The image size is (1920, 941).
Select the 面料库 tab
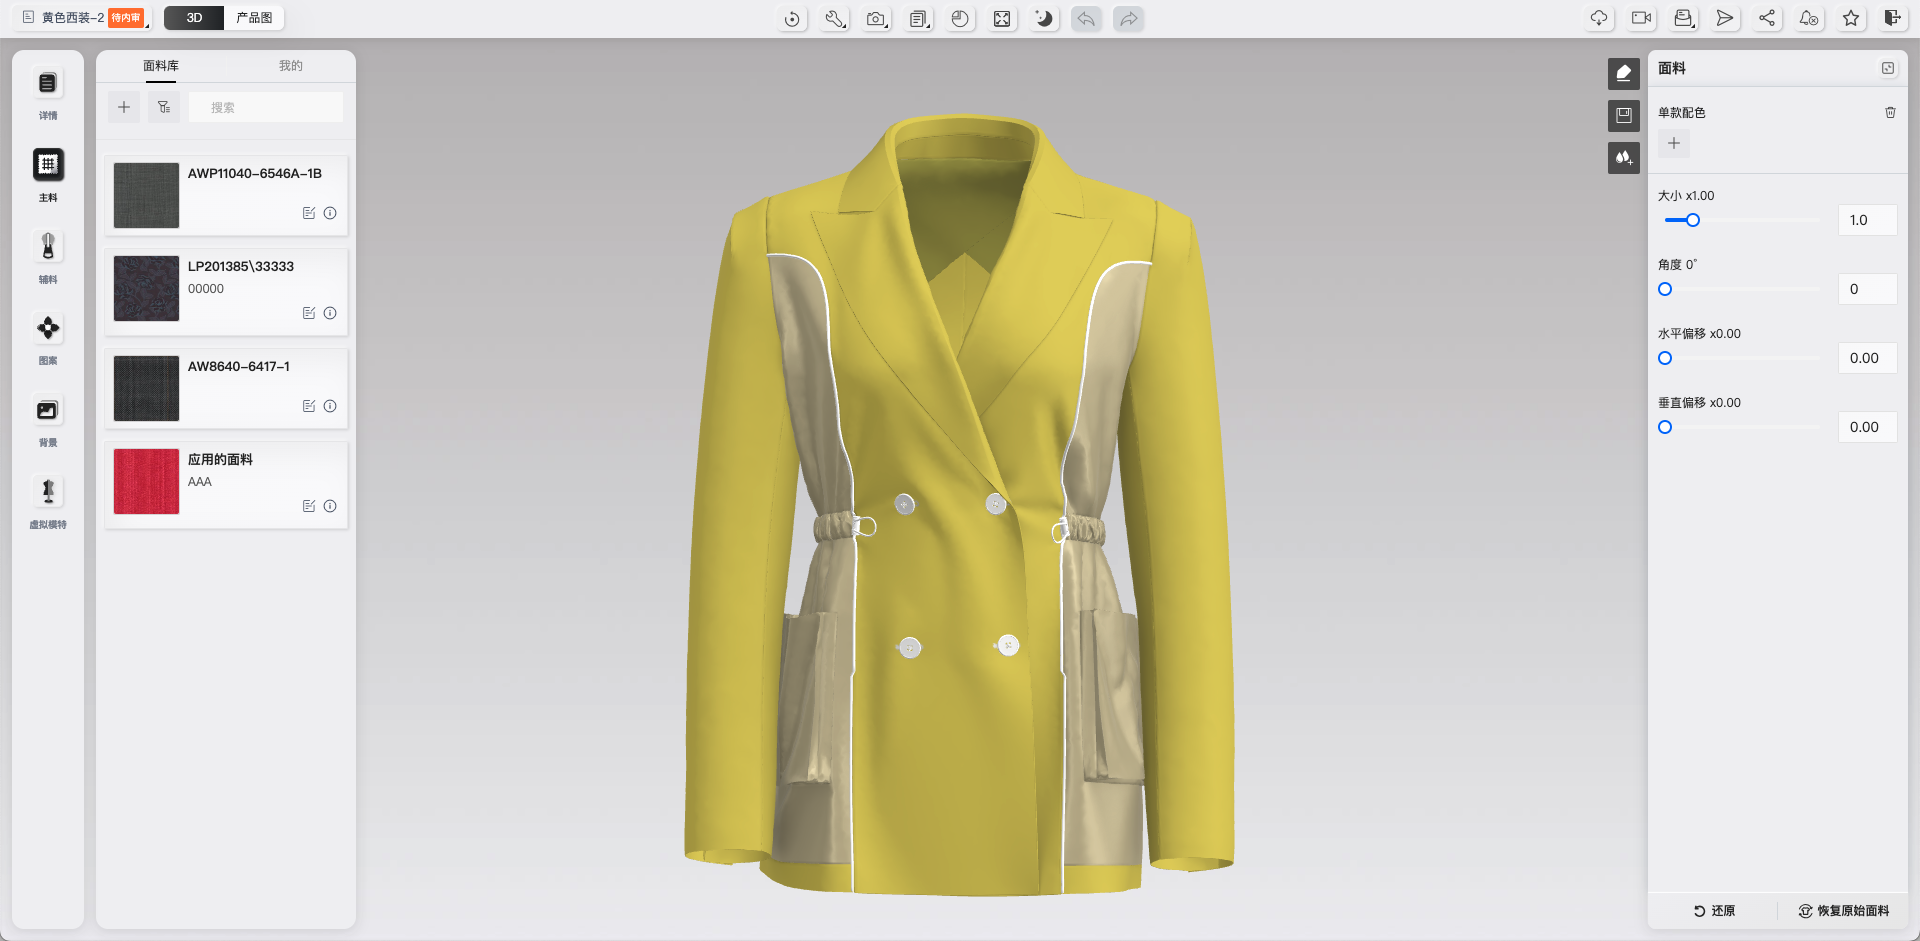(x=161, y=66)
